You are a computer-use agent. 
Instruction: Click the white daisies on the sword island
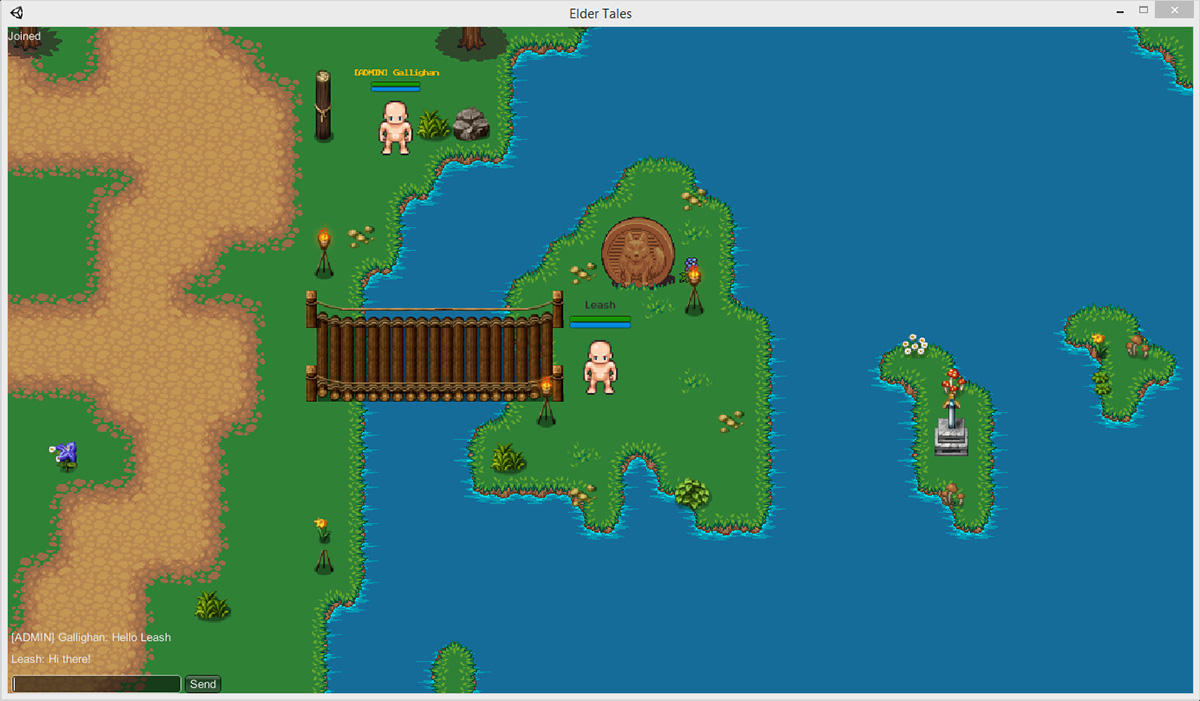[914, 345]
